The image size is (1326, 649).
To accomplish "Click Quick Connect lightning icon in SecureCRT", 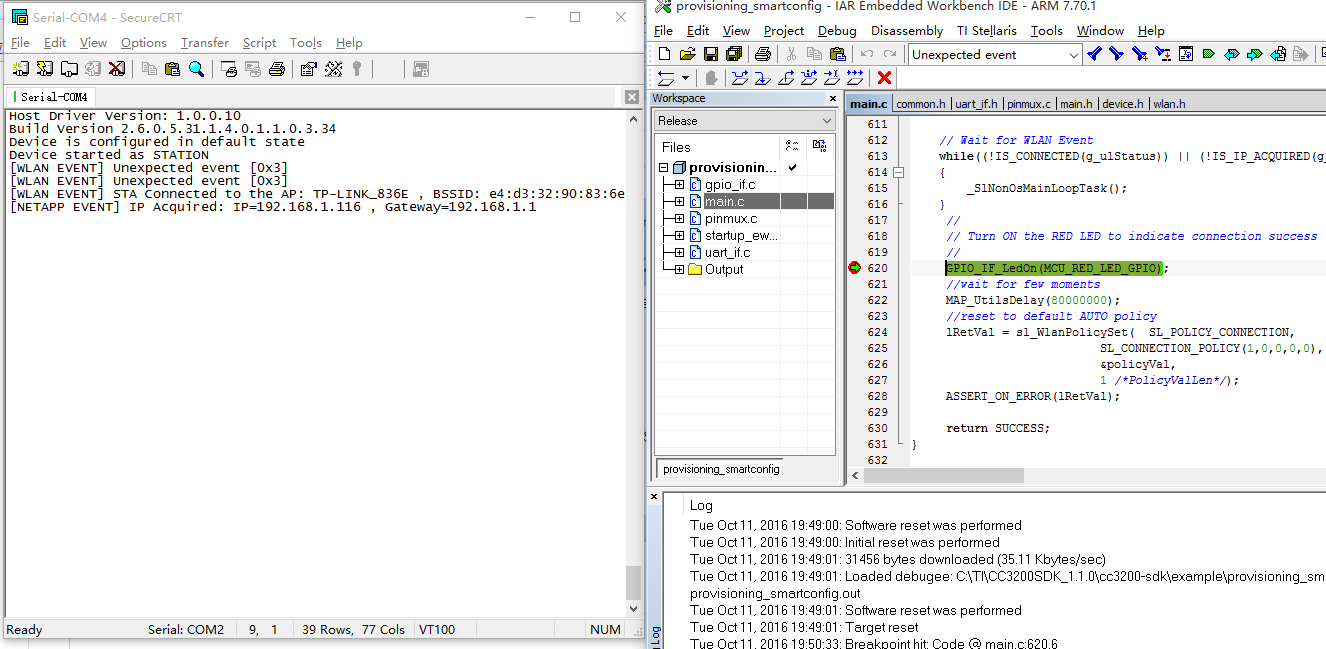I will point(45,69).
